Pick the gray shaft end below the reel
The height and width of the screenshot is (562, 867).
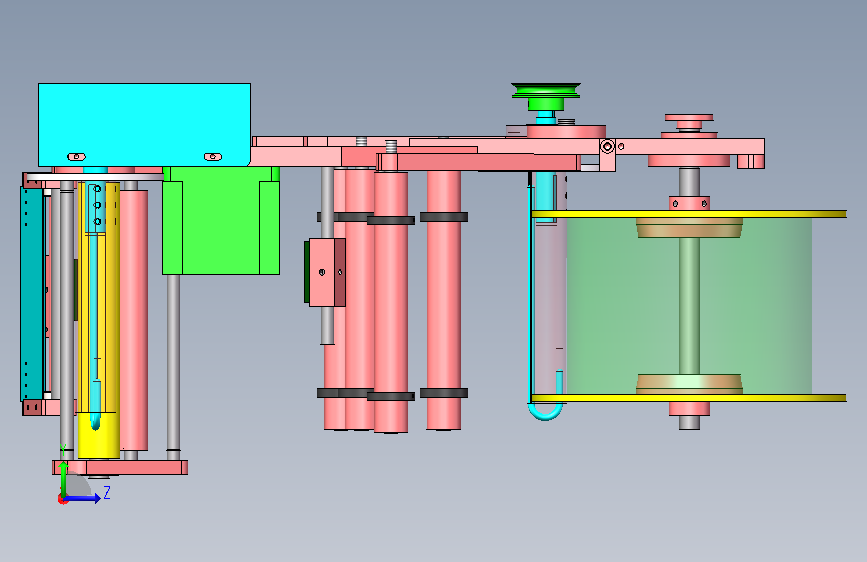pyautogui.click(x=689, y=423)
